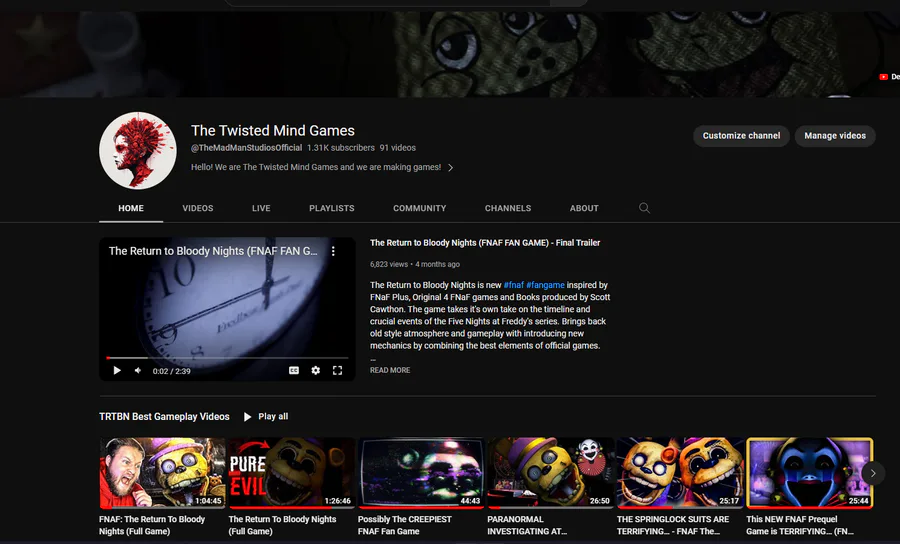900x544 pixels.
Task: Click title 'The Return To Bloody Nights (Full Game)' by PURE EVIL
Action: tap(282, 525)
